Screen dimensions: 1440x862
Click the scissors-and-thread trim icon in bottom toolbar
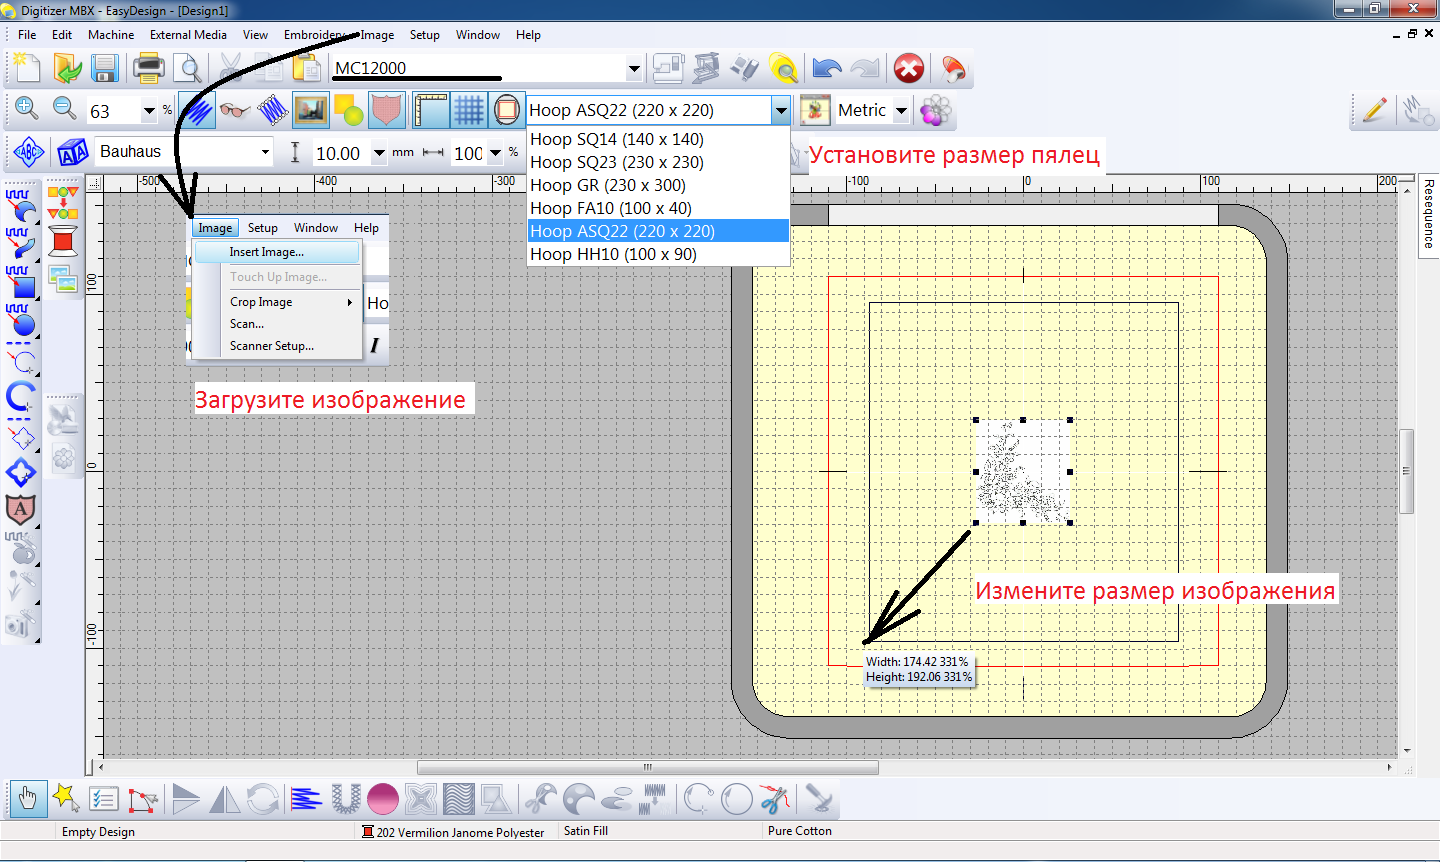[x=773, y=798]
